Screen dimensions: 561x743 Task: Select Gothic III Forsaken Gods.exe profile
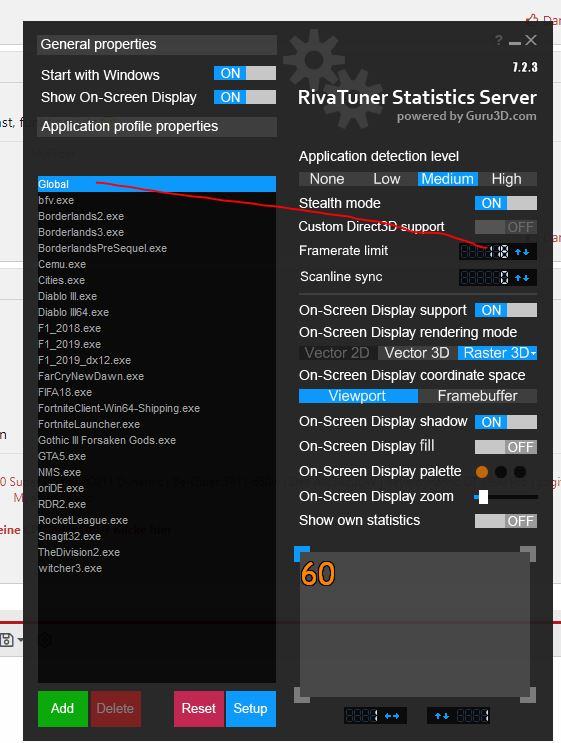click(157, 441)
